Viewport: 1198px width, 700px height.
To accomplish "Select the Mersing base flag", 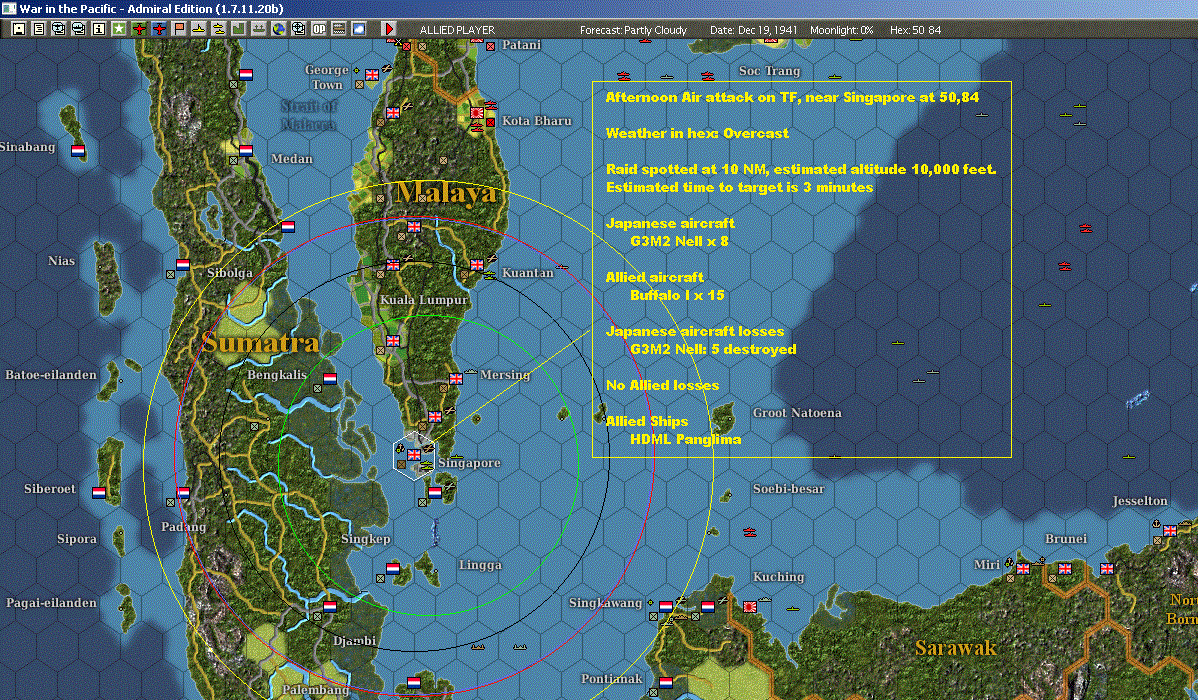I will tap(456, 378).
